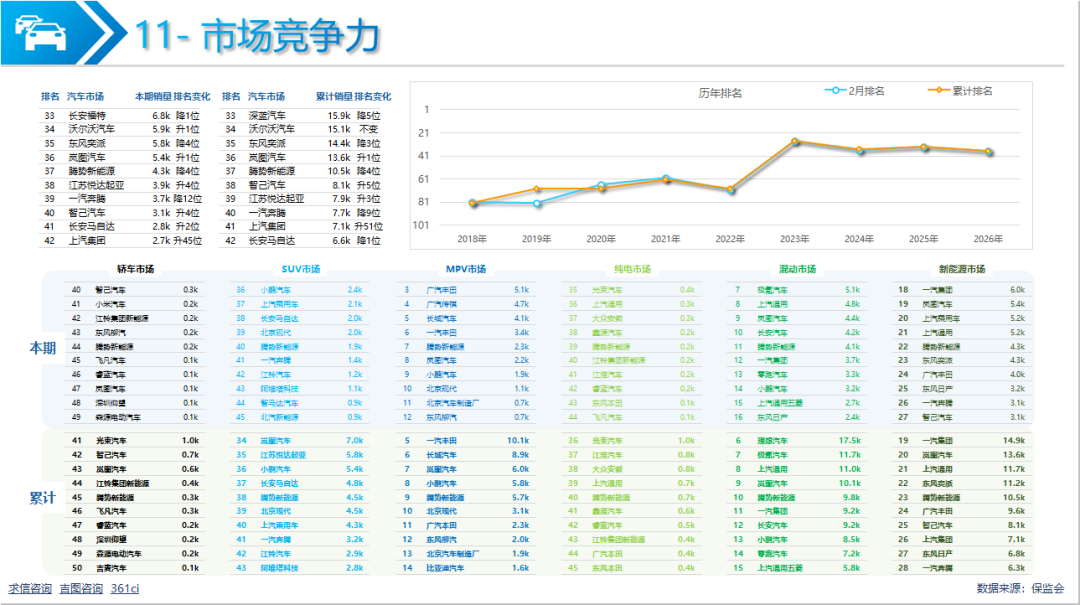Screen dimensions: 1080x605
Task: Click the chart data point at 2023年
Action: 795,141
